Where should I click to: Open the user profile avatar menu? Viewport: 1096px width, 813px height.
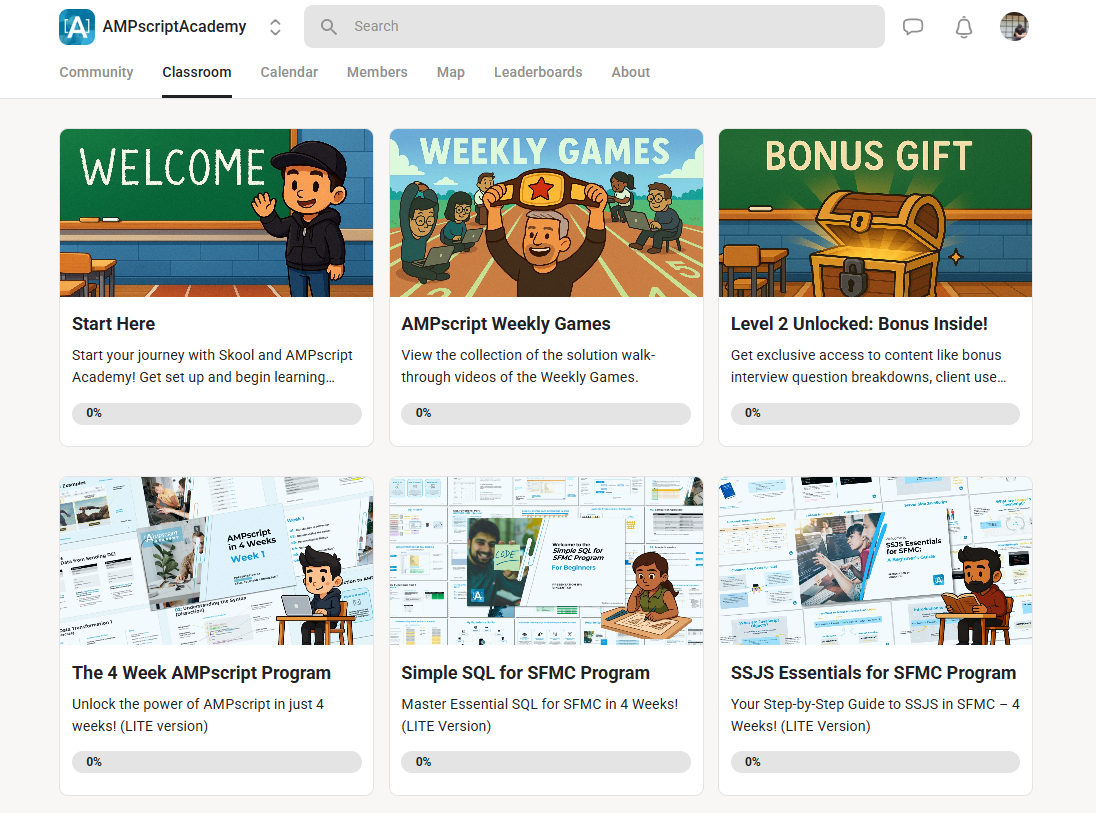(x=1014, y=27)
